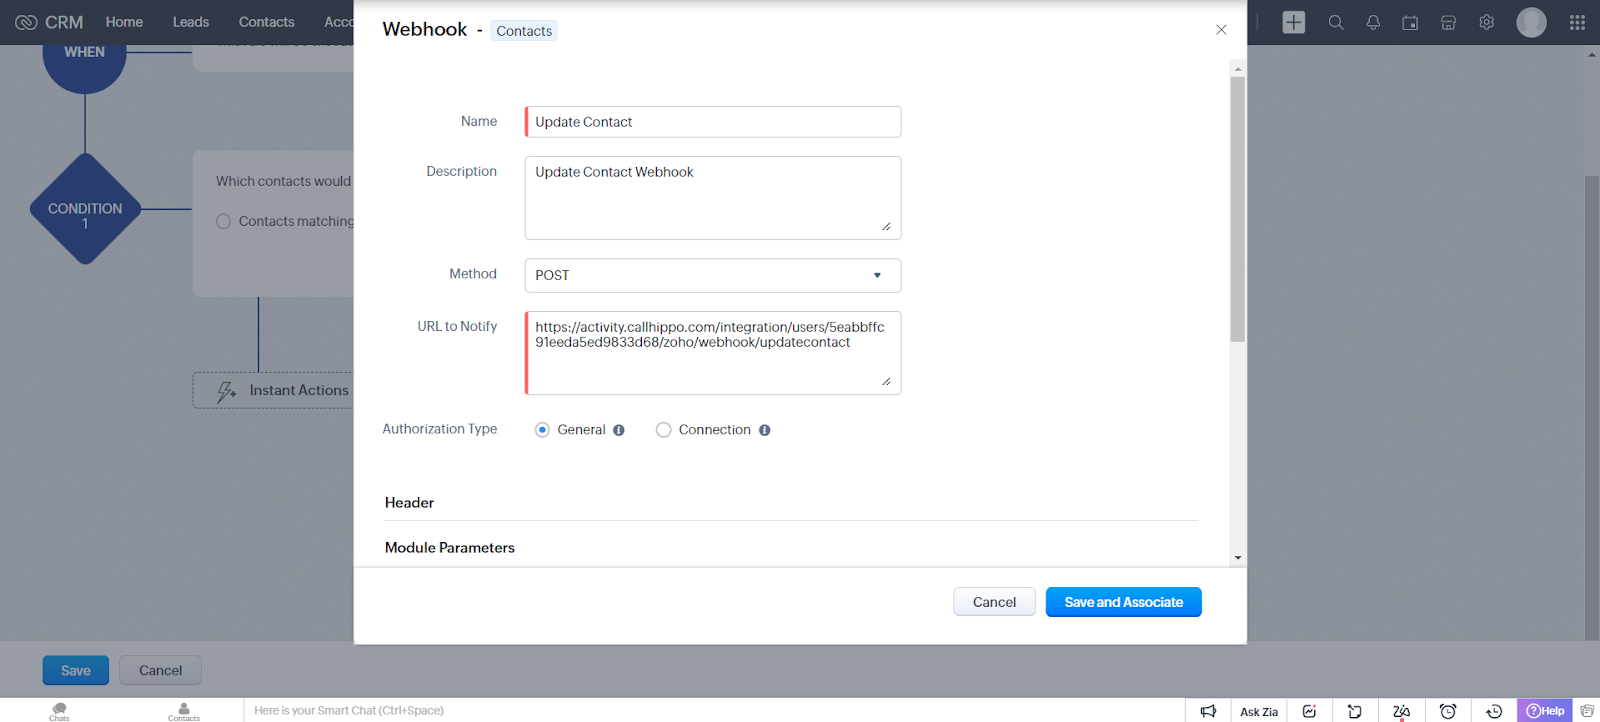Open the alarm clock reminders icon
This screenshot has width=1600, height=722.
pos(1448,711)
